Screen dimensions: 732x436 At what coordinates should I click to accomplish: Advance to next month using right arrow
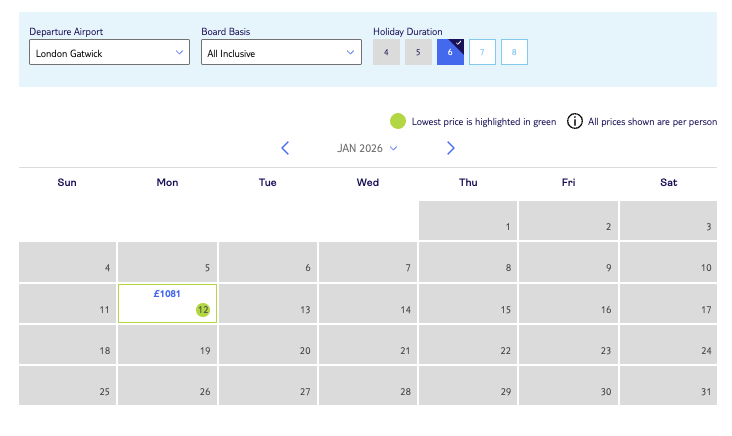(450, 148)
